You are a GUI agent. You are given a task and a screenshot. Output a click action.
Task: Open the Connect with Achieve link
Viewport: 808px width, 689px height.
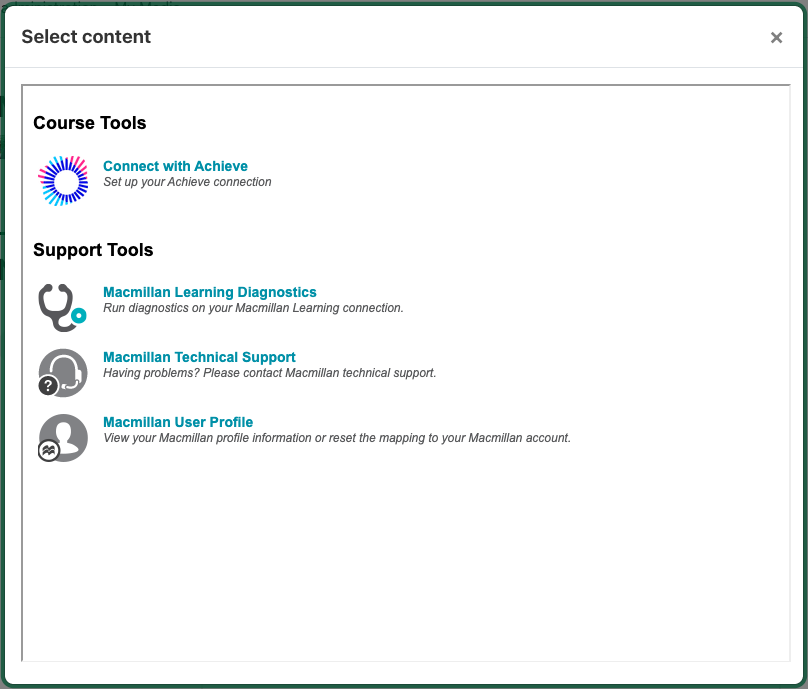click(175, 166)
